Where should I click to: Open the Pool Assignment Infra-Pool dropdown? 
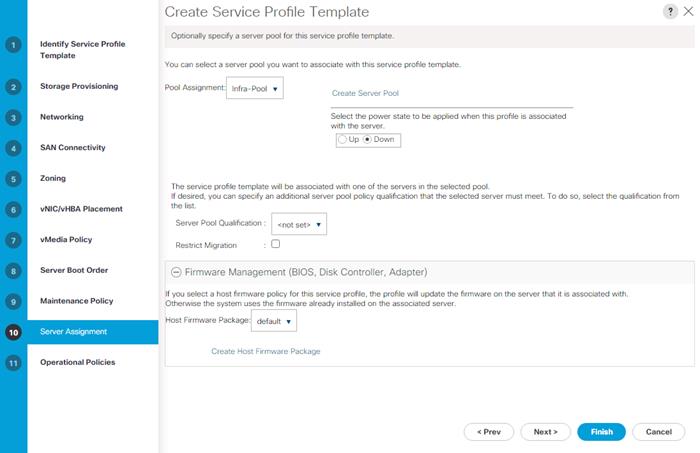(x=254, y=88)
